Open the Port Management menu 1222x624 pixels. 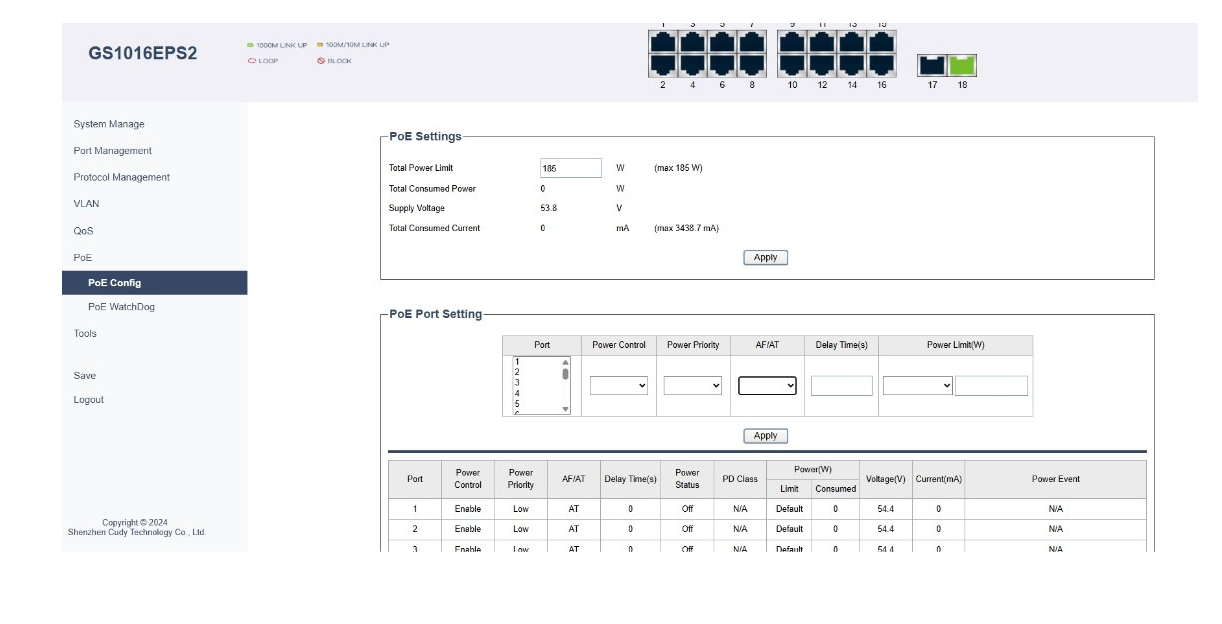(x=113, y=151)
